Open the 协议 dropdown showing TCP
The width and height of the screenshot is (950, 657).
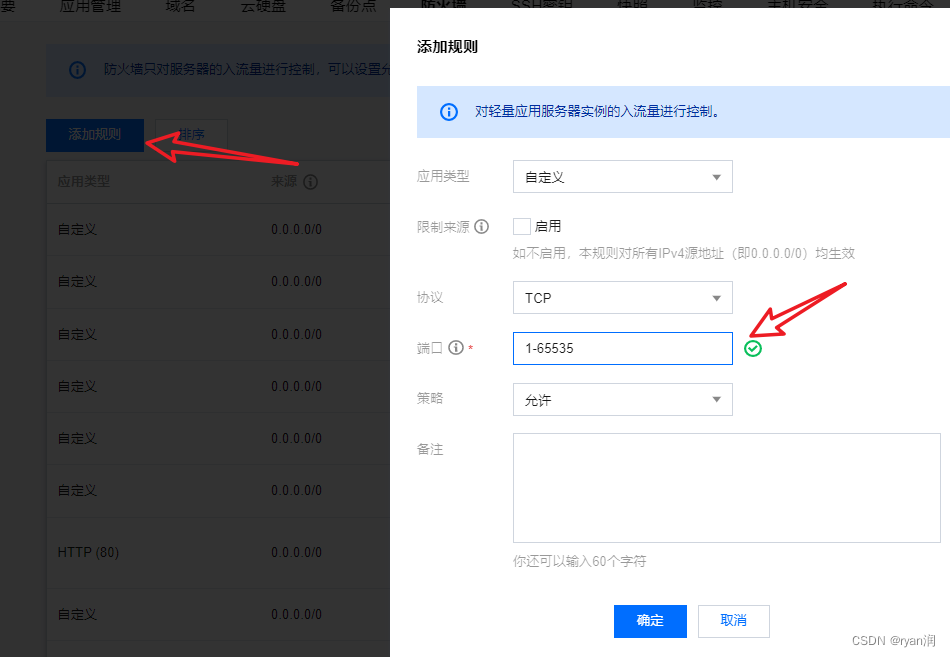[622, 297]
